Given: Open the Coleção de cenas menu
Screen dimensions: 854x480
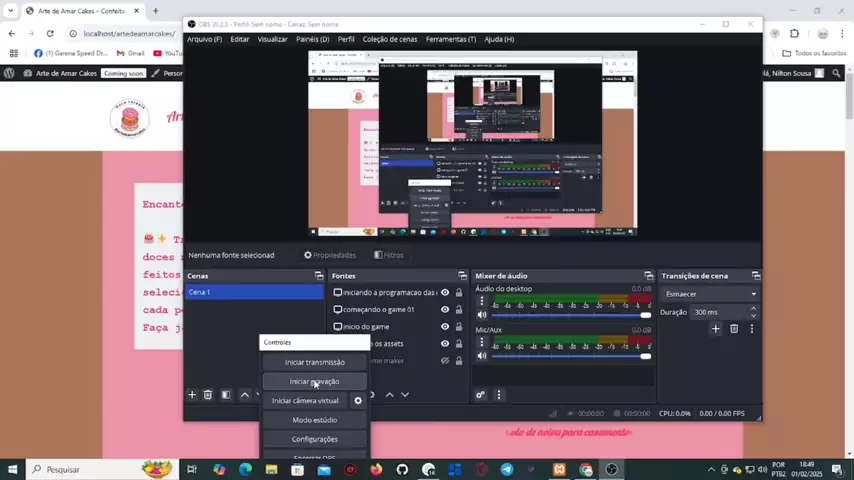Looking at the screenshot, I should (390, 39).
